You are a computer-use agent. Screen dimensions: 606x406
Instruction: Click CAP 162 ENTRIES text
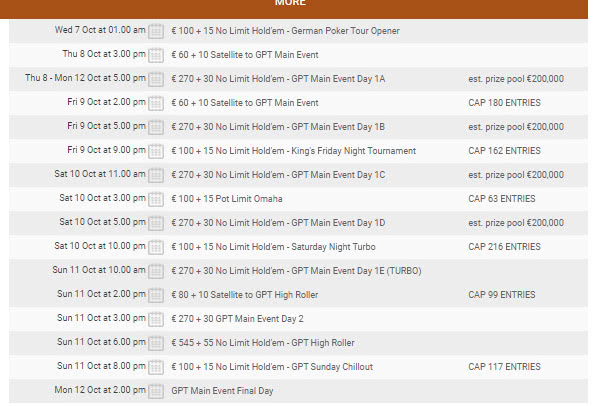[x=504, y=151]
